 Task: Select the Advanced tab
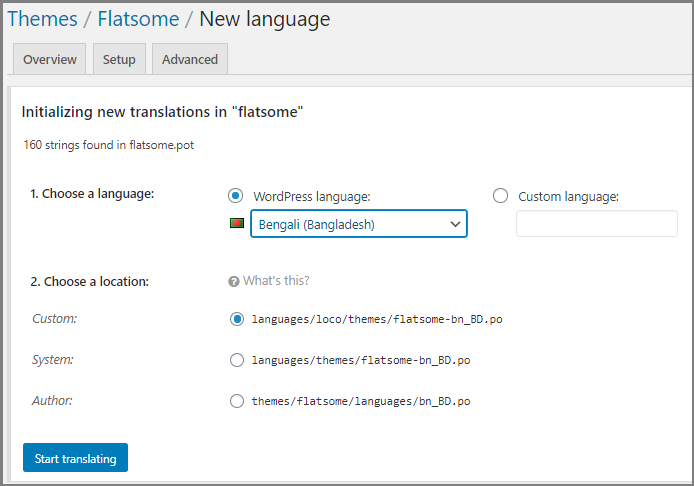pos(190,59)
